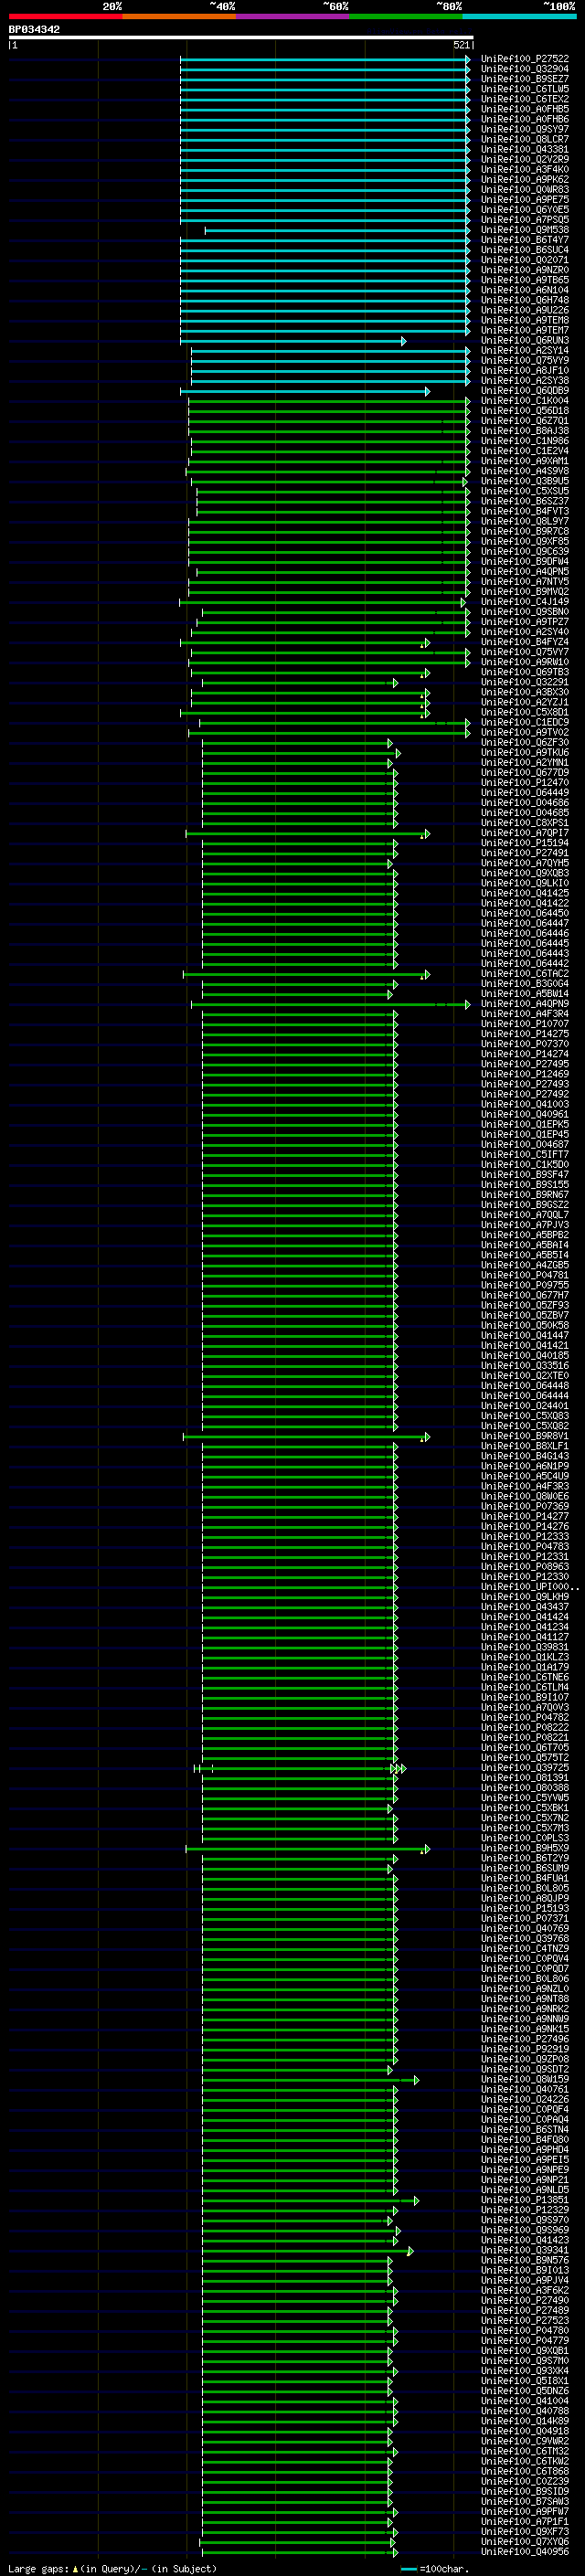Open hit UniRef100_P07370
Screen dimensions: 585x2576
tap(524, 1044)
